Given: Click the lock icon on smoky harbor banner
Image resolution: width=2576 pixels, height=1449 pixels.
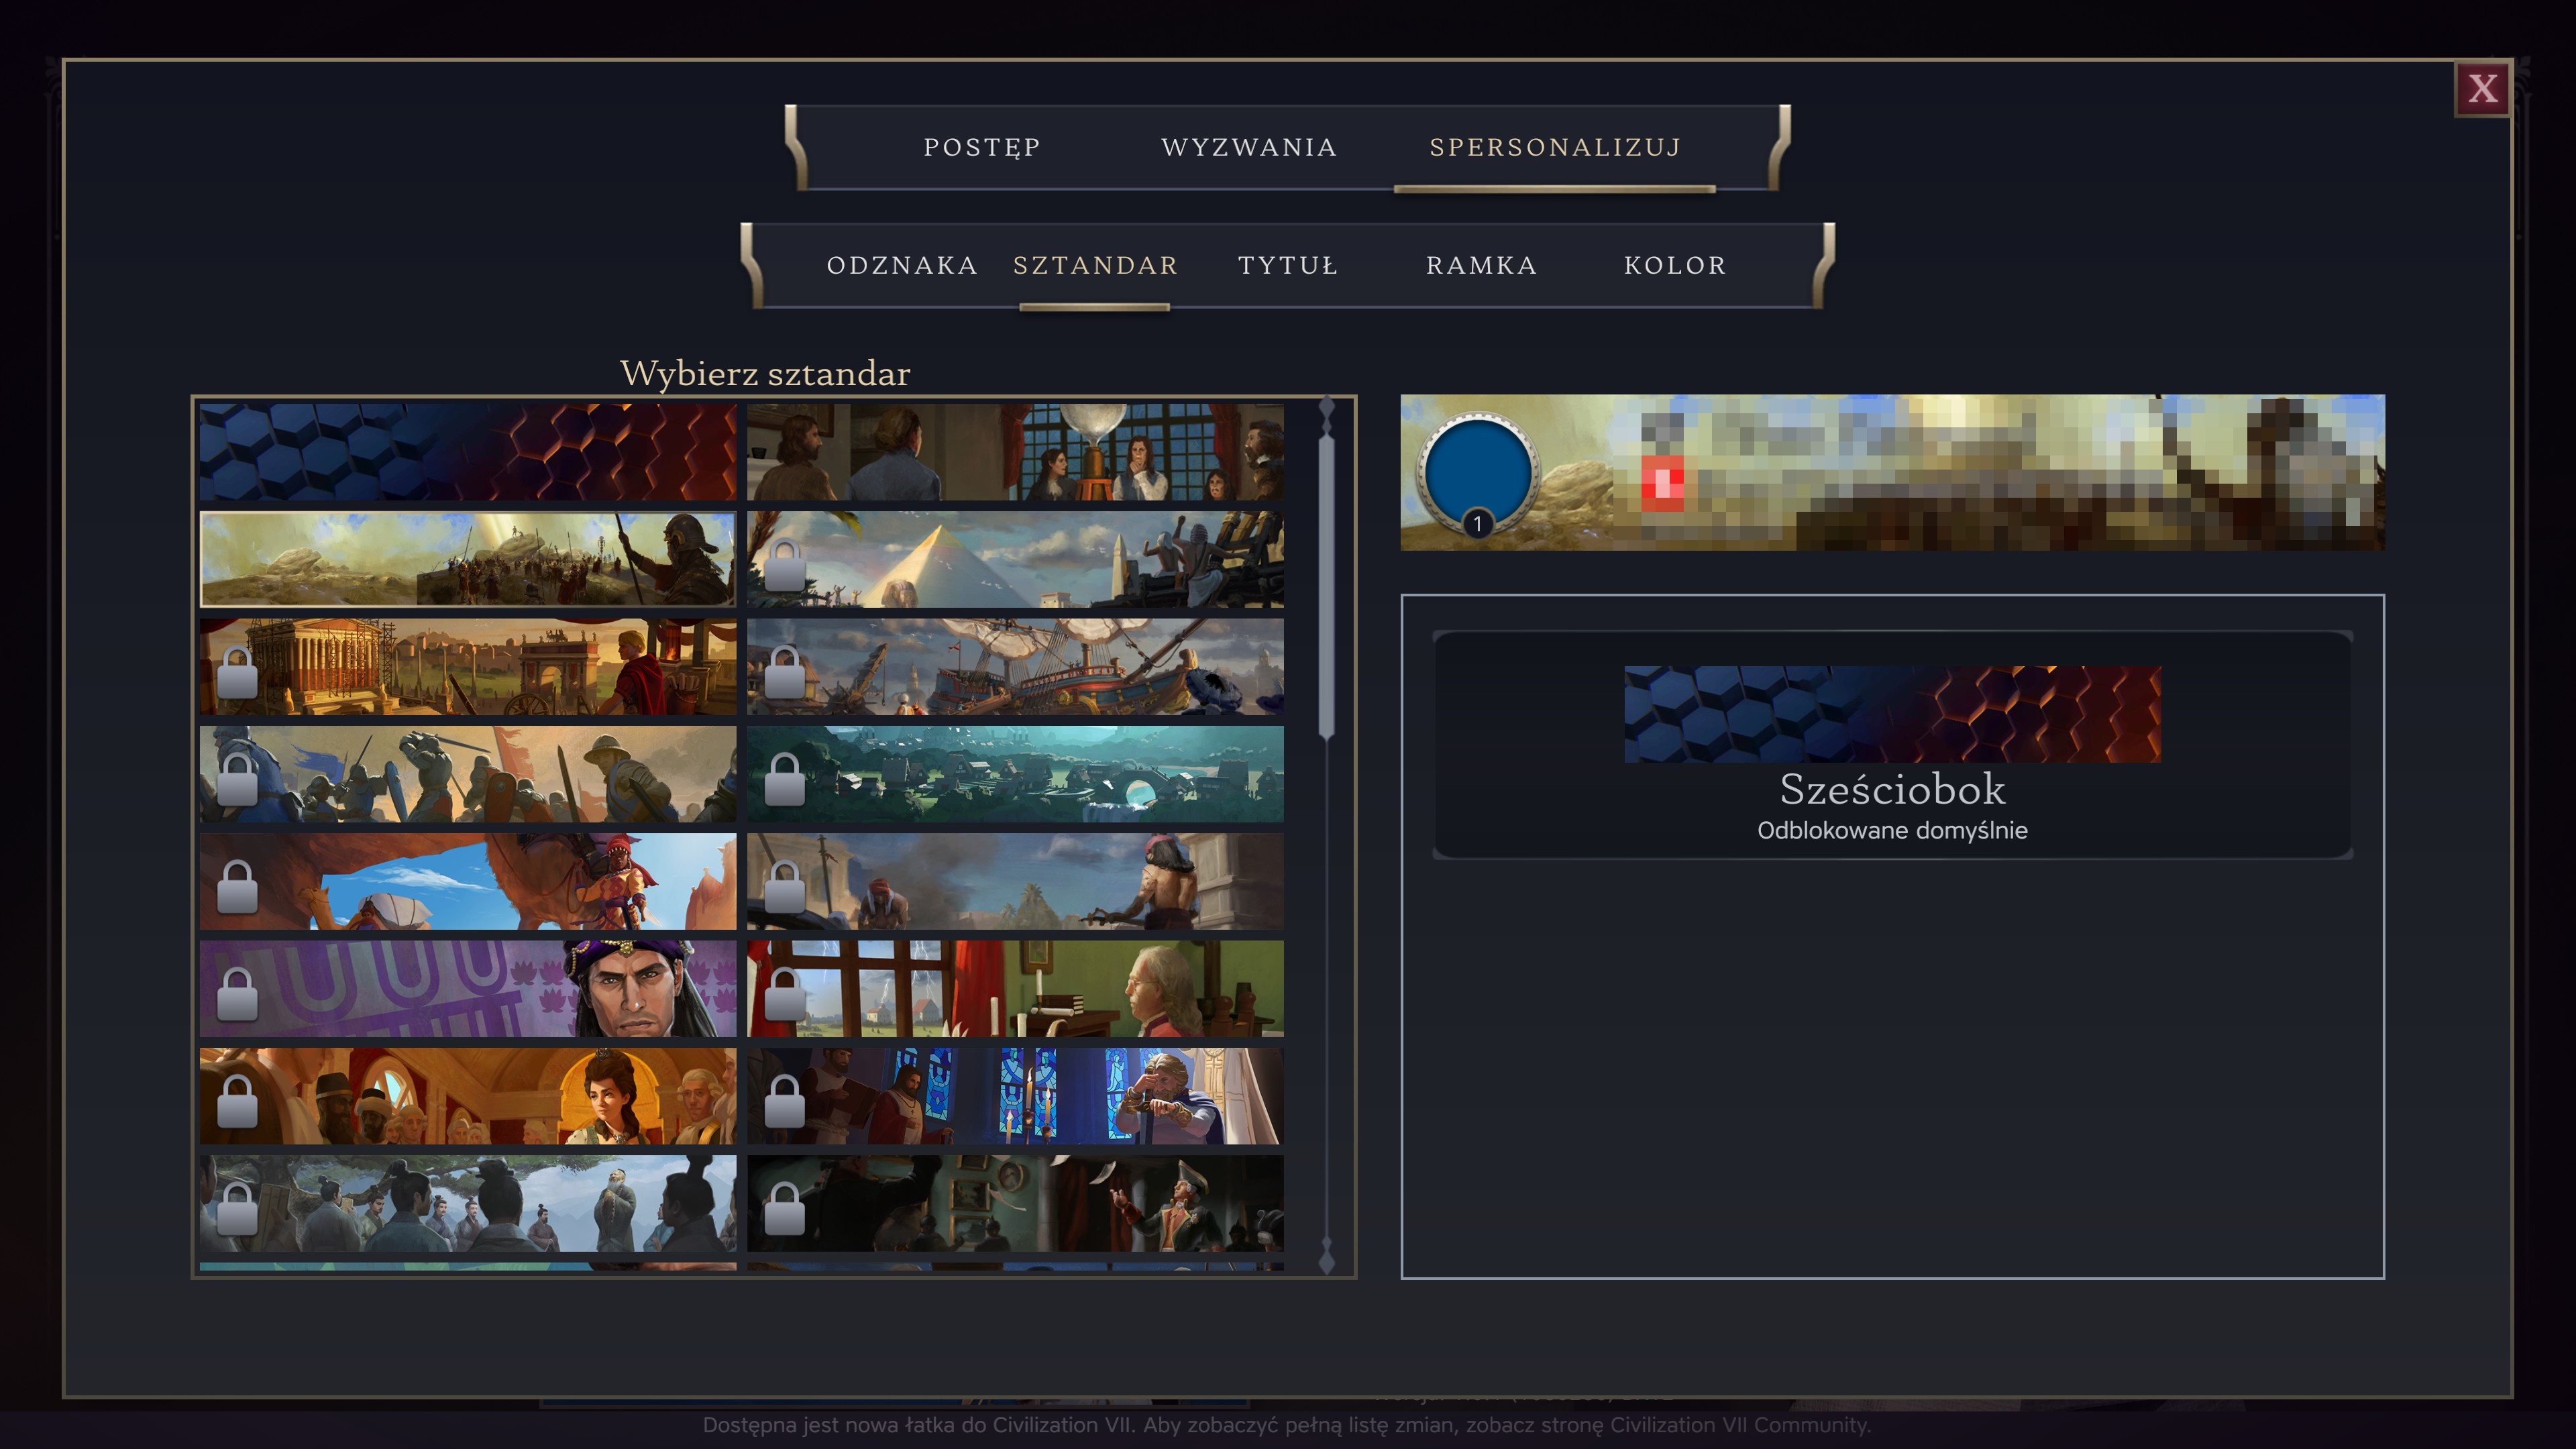Looking at the screenshot, I should click(785, 886).
